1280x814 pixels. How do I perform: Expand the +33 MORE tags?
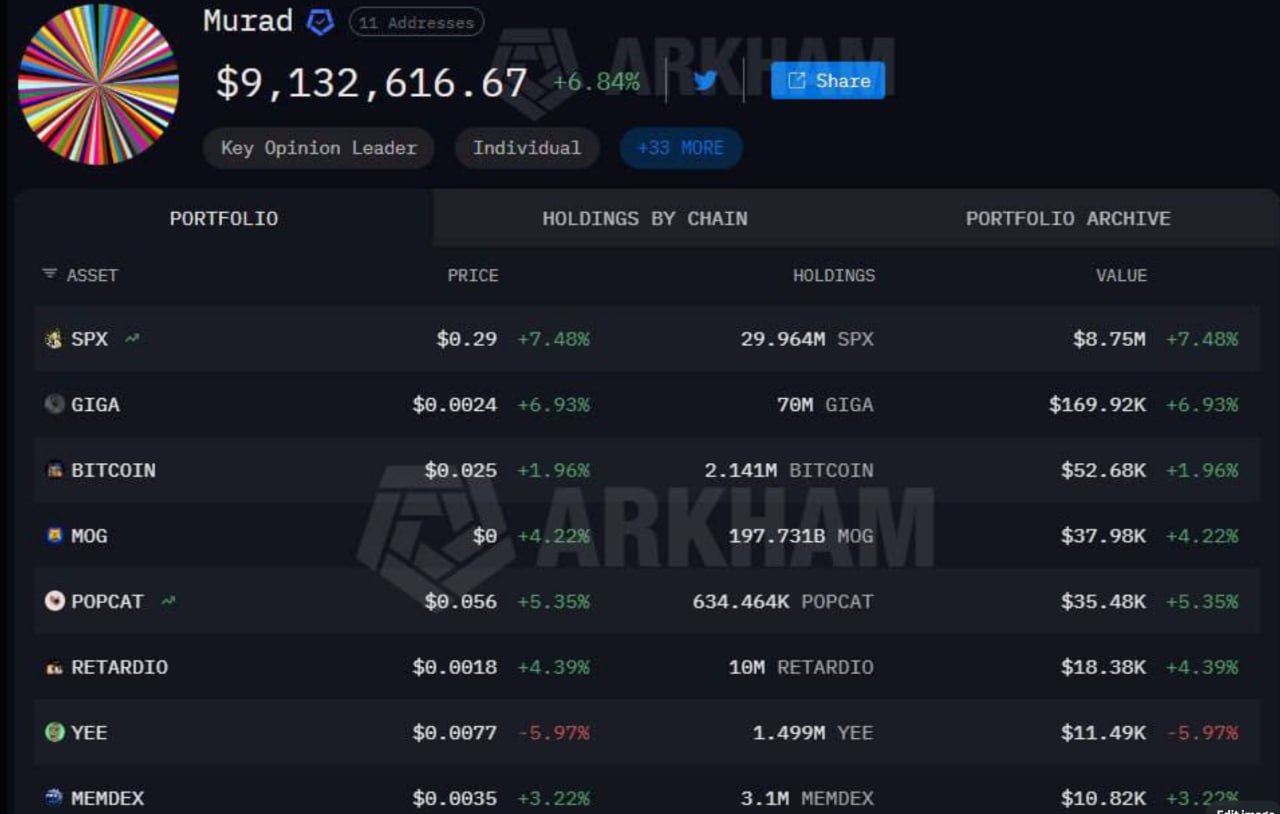tap(680, 148)
